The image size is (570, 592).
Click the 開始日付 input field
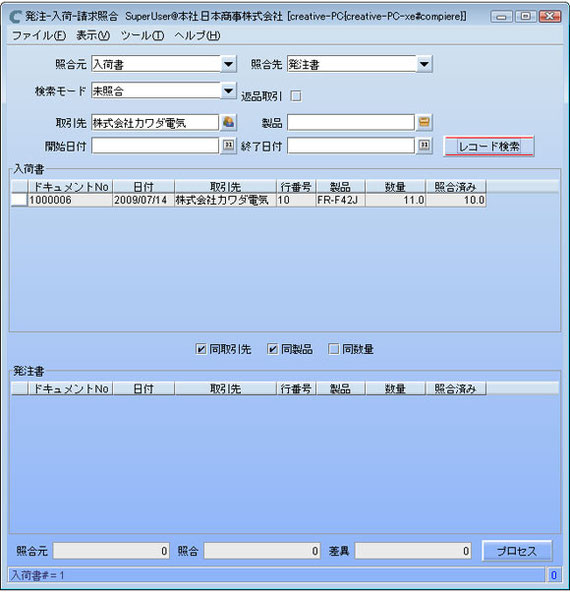[x=155, y=146]
